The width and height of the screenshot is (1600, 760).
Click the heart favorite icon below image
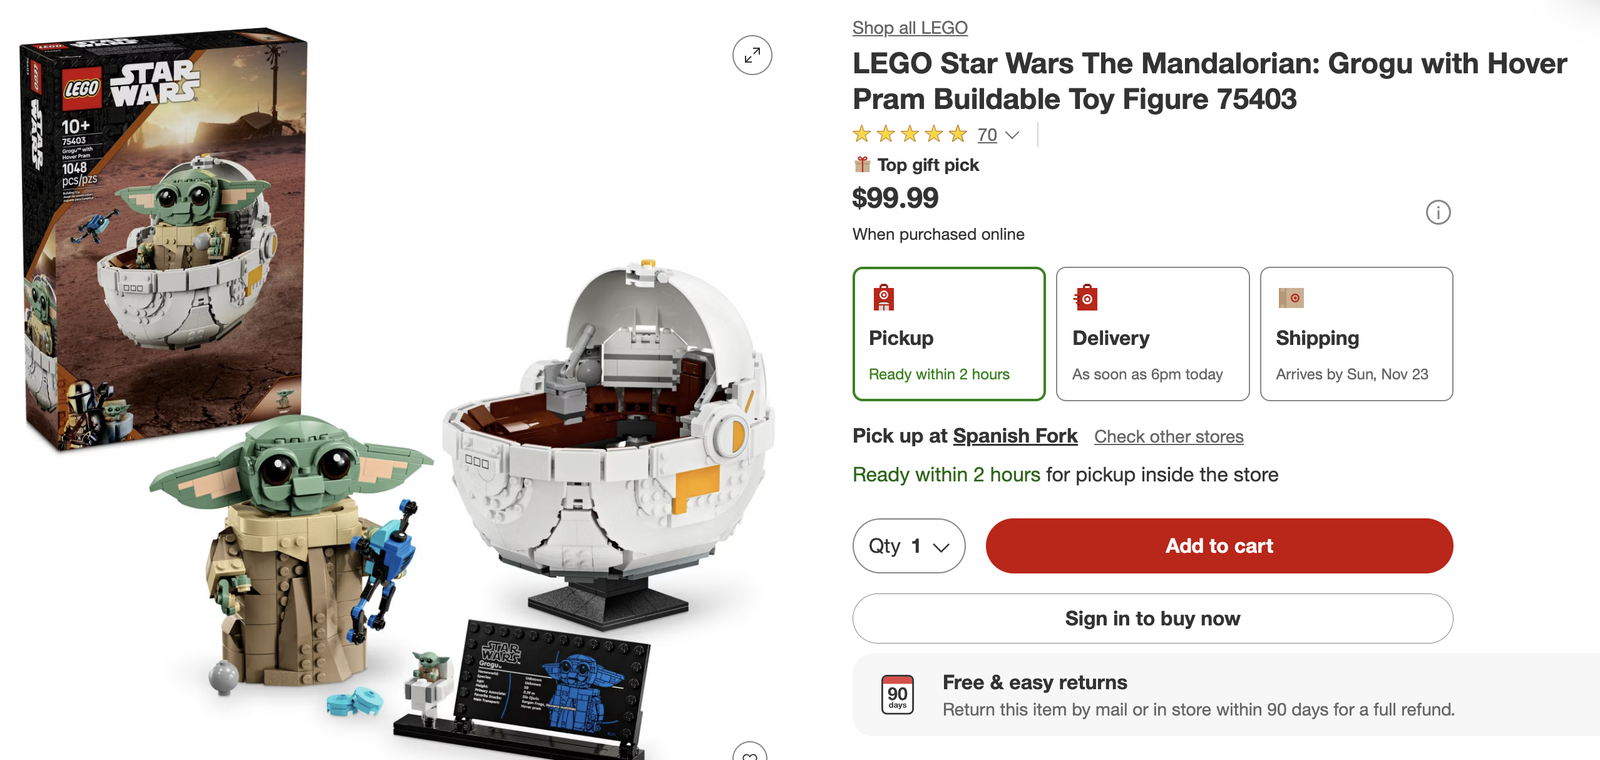750,753
